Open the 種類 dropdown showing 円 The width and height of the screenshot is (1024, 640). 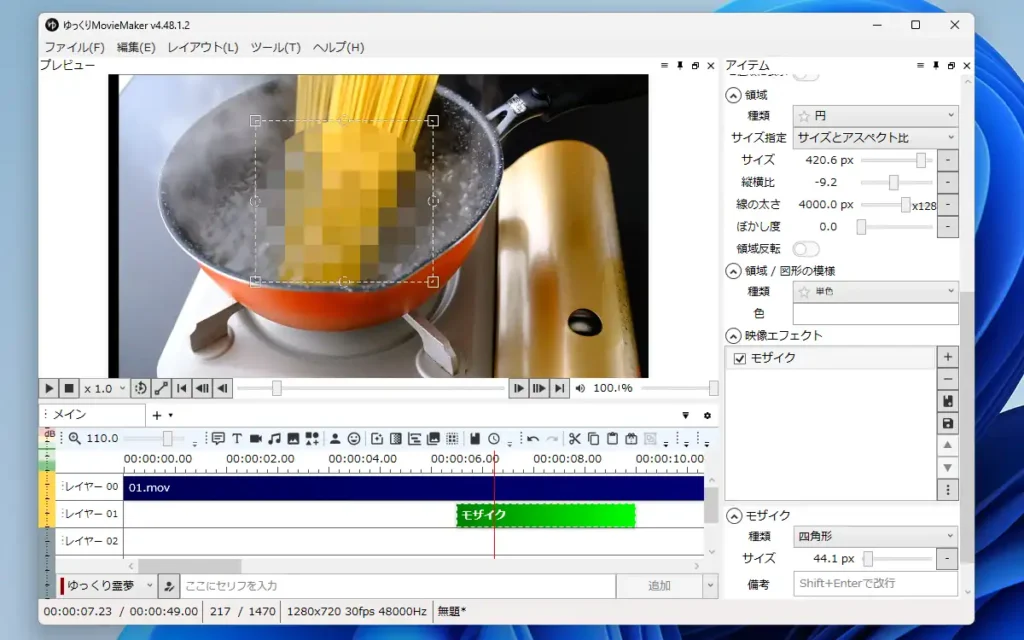pyautogui.click(x=875, y=115)
